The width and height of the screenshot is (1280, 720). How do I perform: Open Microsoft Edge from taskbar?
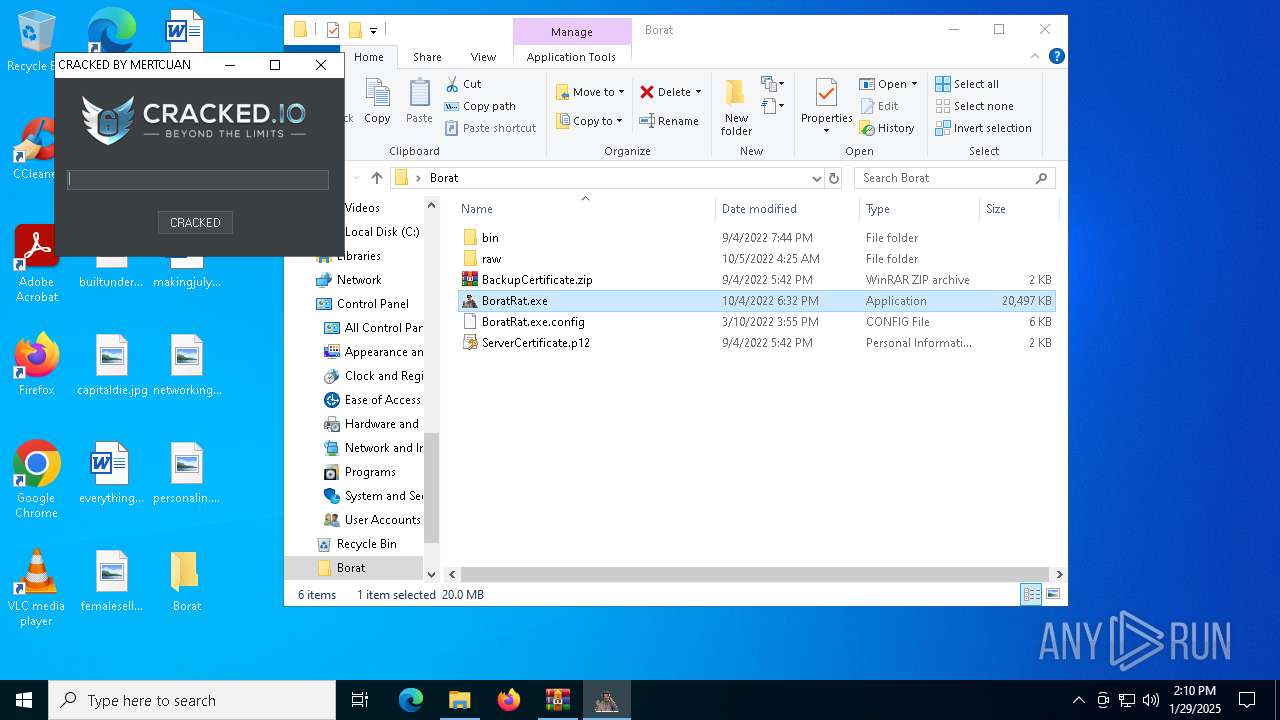(x=411, y=700)
